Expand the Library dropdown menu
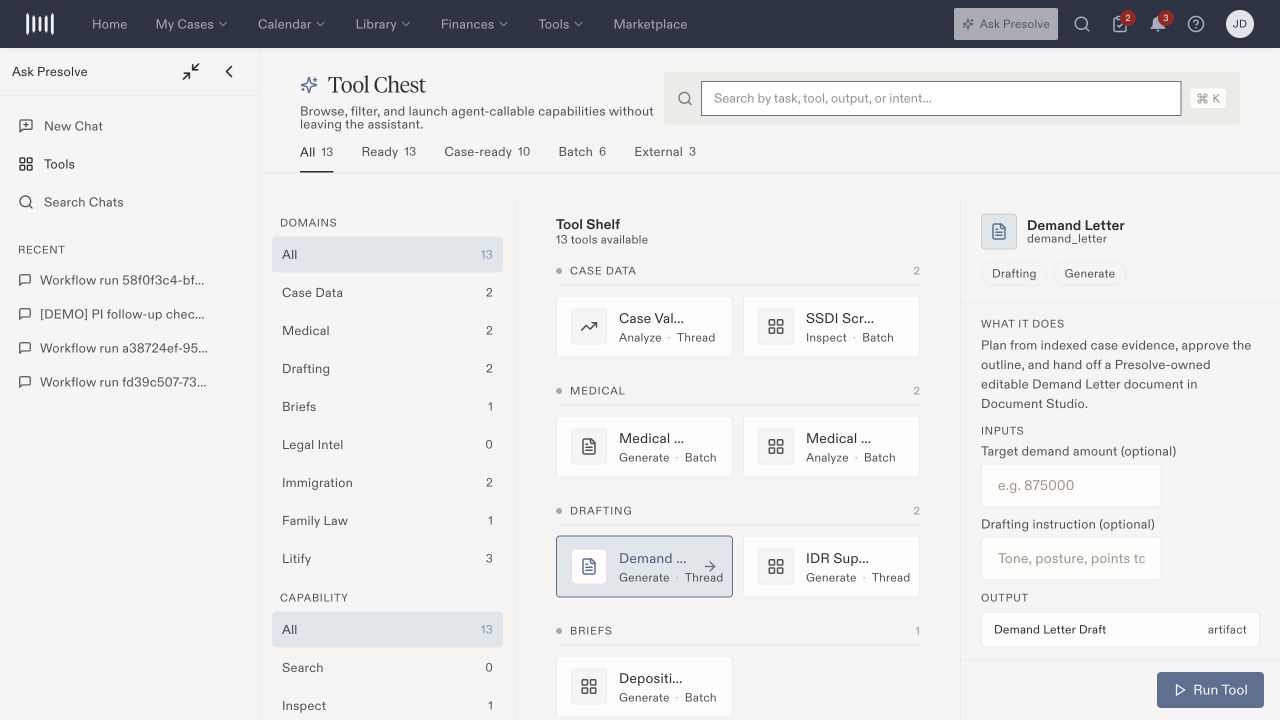1280x720 pixels. click(x=383, y=24)
